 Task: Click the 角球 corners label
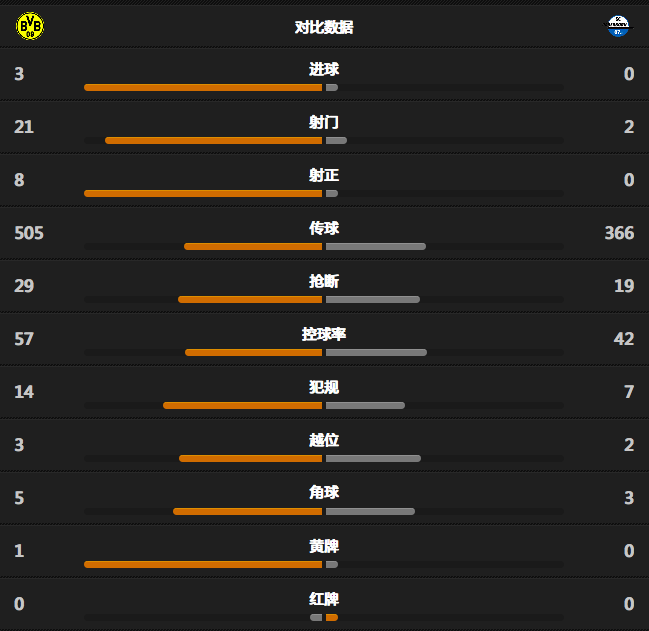pos(324,492)
